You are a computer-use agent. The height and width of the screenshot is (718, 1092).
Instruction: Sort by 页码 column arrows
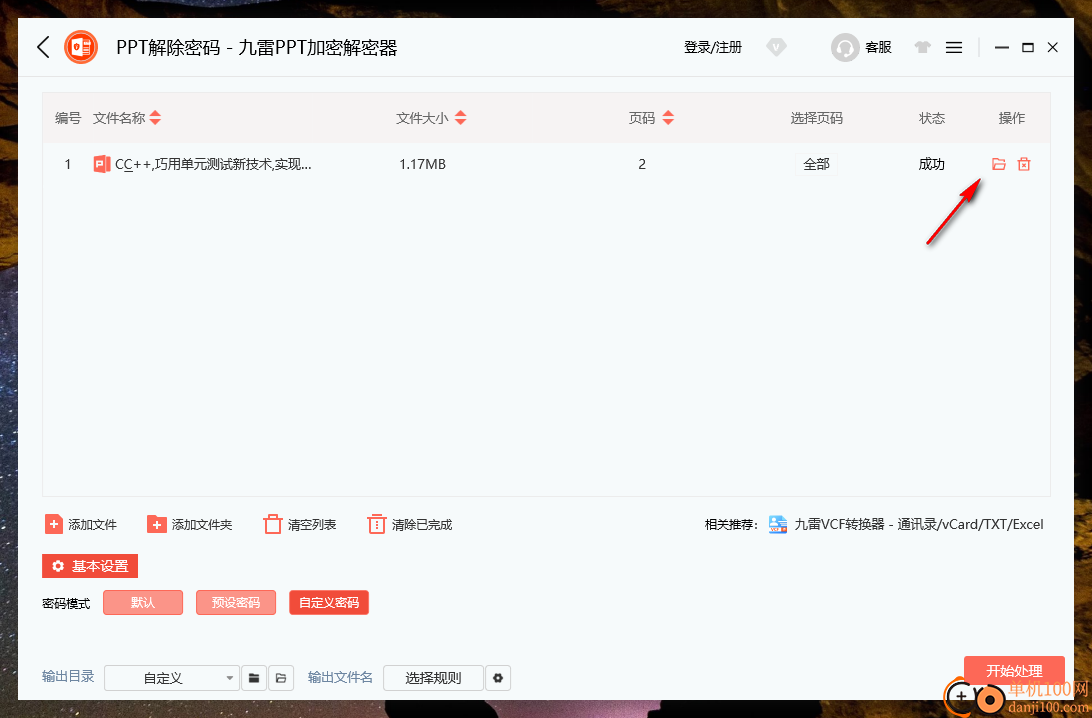coord(668,118)
